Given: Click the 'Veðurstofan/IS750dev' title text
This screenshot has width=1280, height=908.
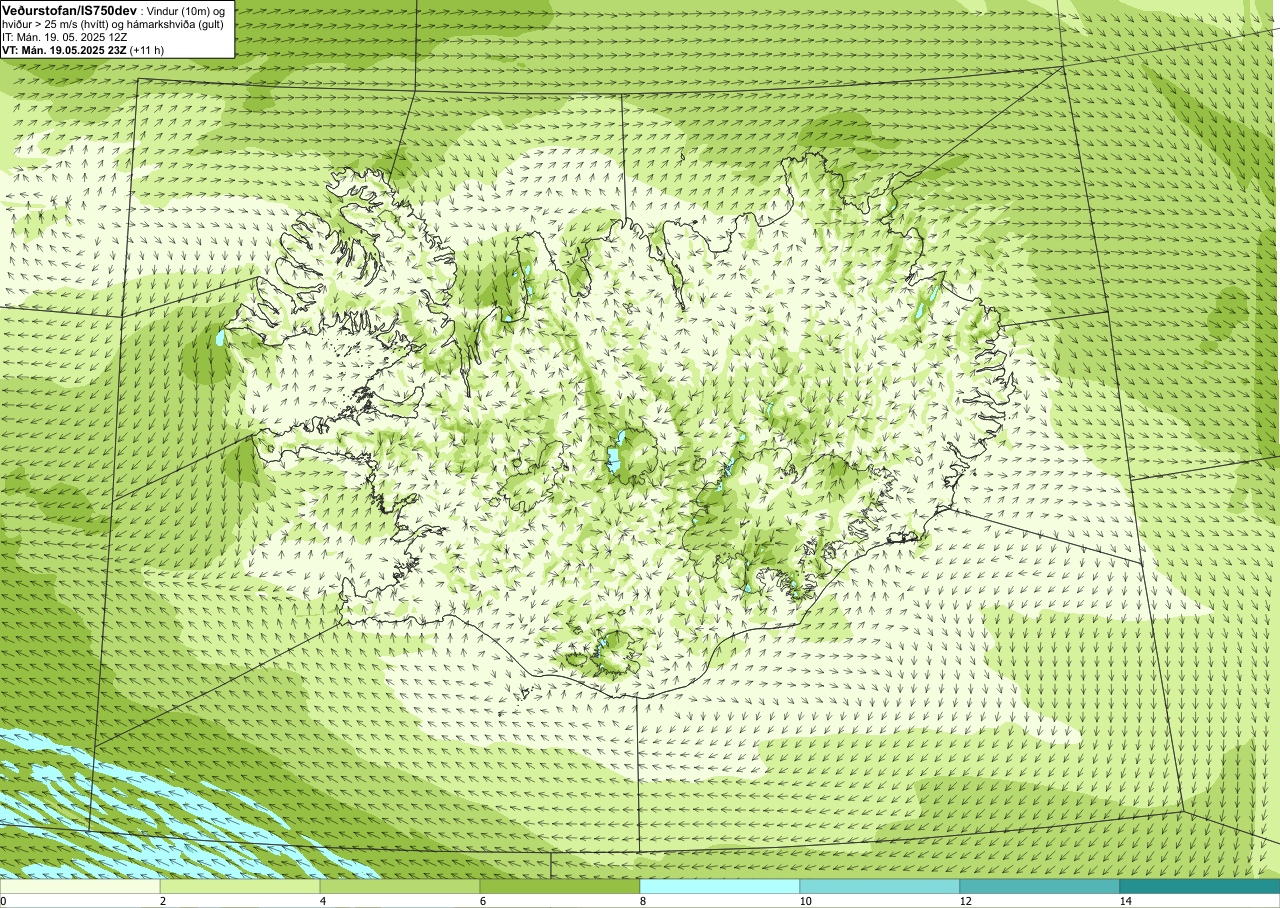Looking at the screenshot, I should 70,11.
